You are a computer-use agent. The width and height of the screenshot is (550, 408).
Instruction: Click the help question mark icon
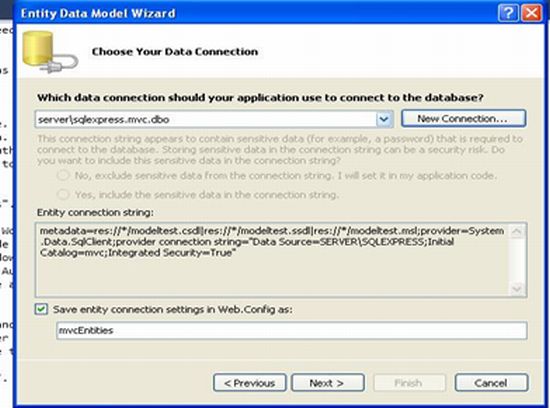(x=508, y=13)
